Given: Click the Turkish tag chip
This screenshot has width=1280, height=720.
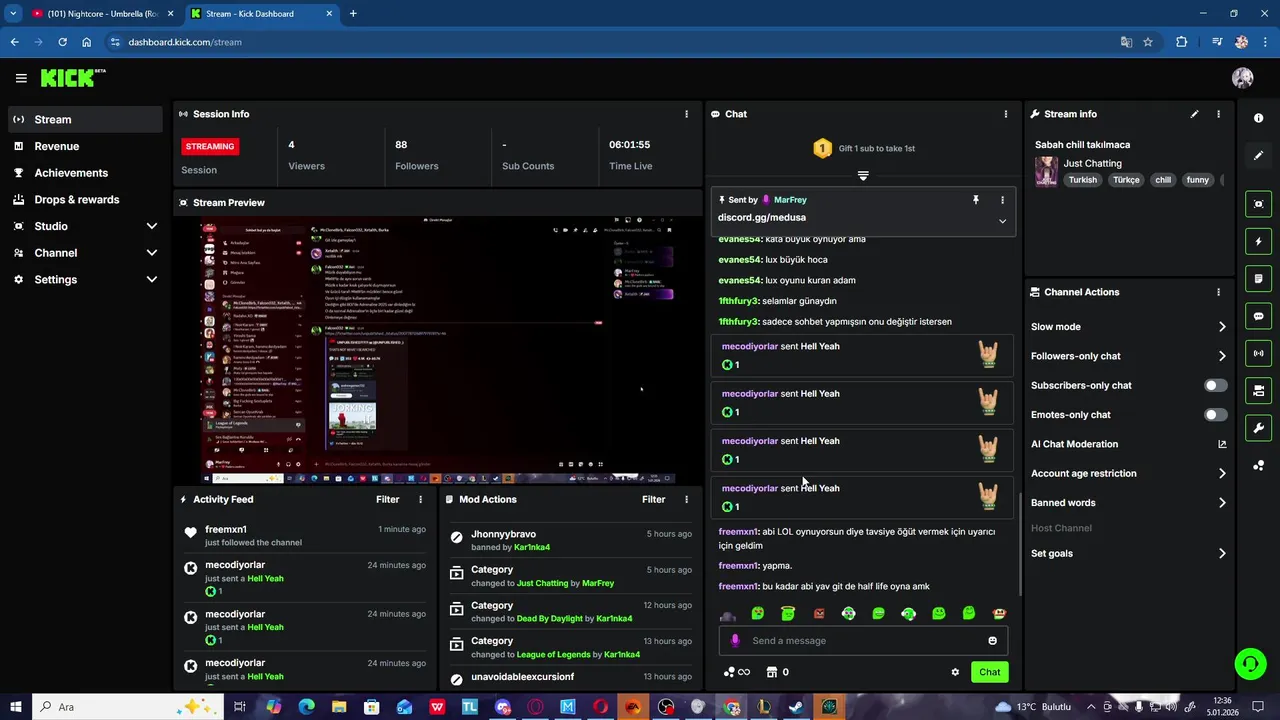Looking at the screenshot, I should coord(1082,180).
